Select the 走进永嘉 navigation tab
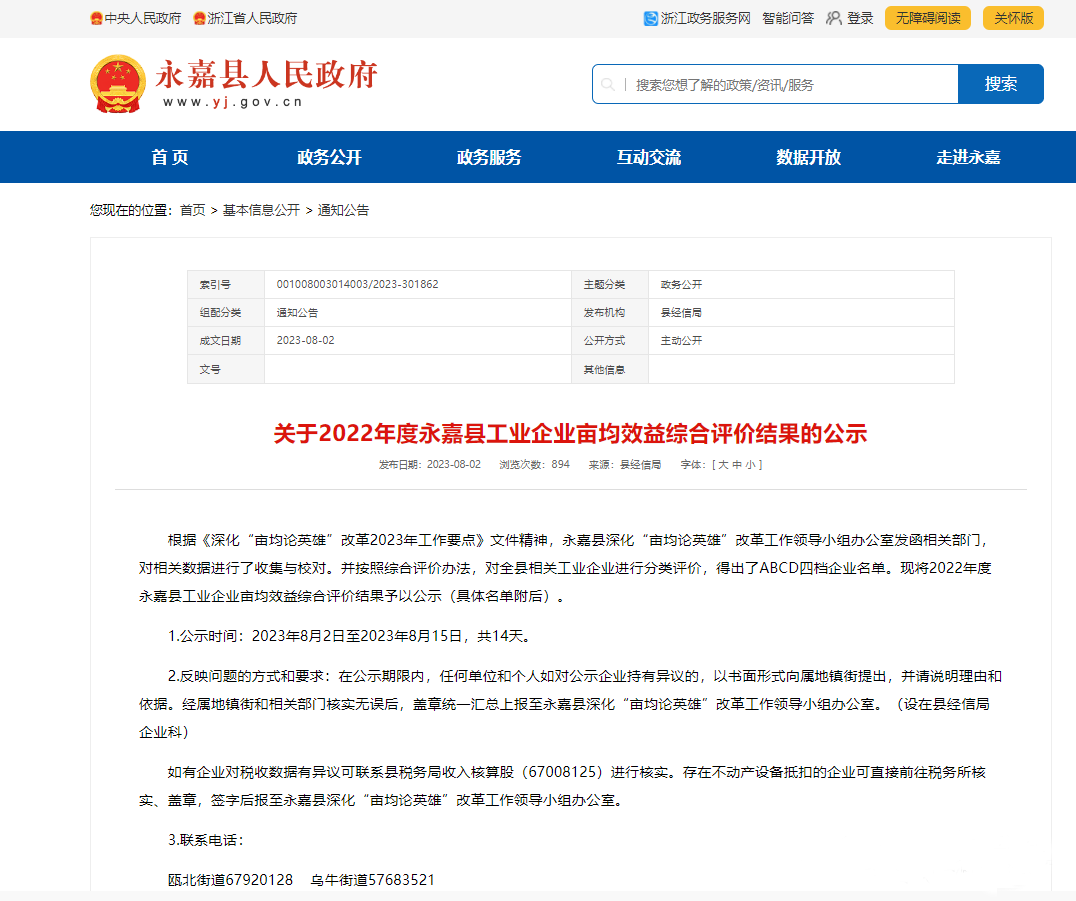This screenshot has height=901, width=1076. pos(966,157)
